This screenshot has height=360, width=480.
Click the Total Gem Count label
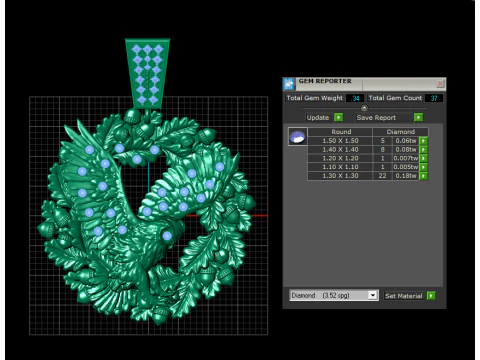coord(395,98)
